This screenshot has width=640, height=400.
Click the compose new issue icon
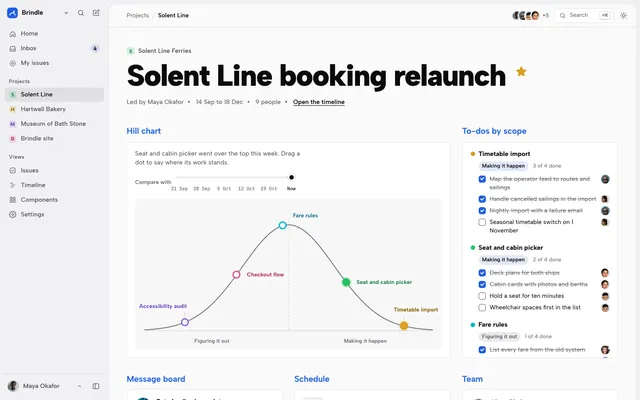coord(96,13)
